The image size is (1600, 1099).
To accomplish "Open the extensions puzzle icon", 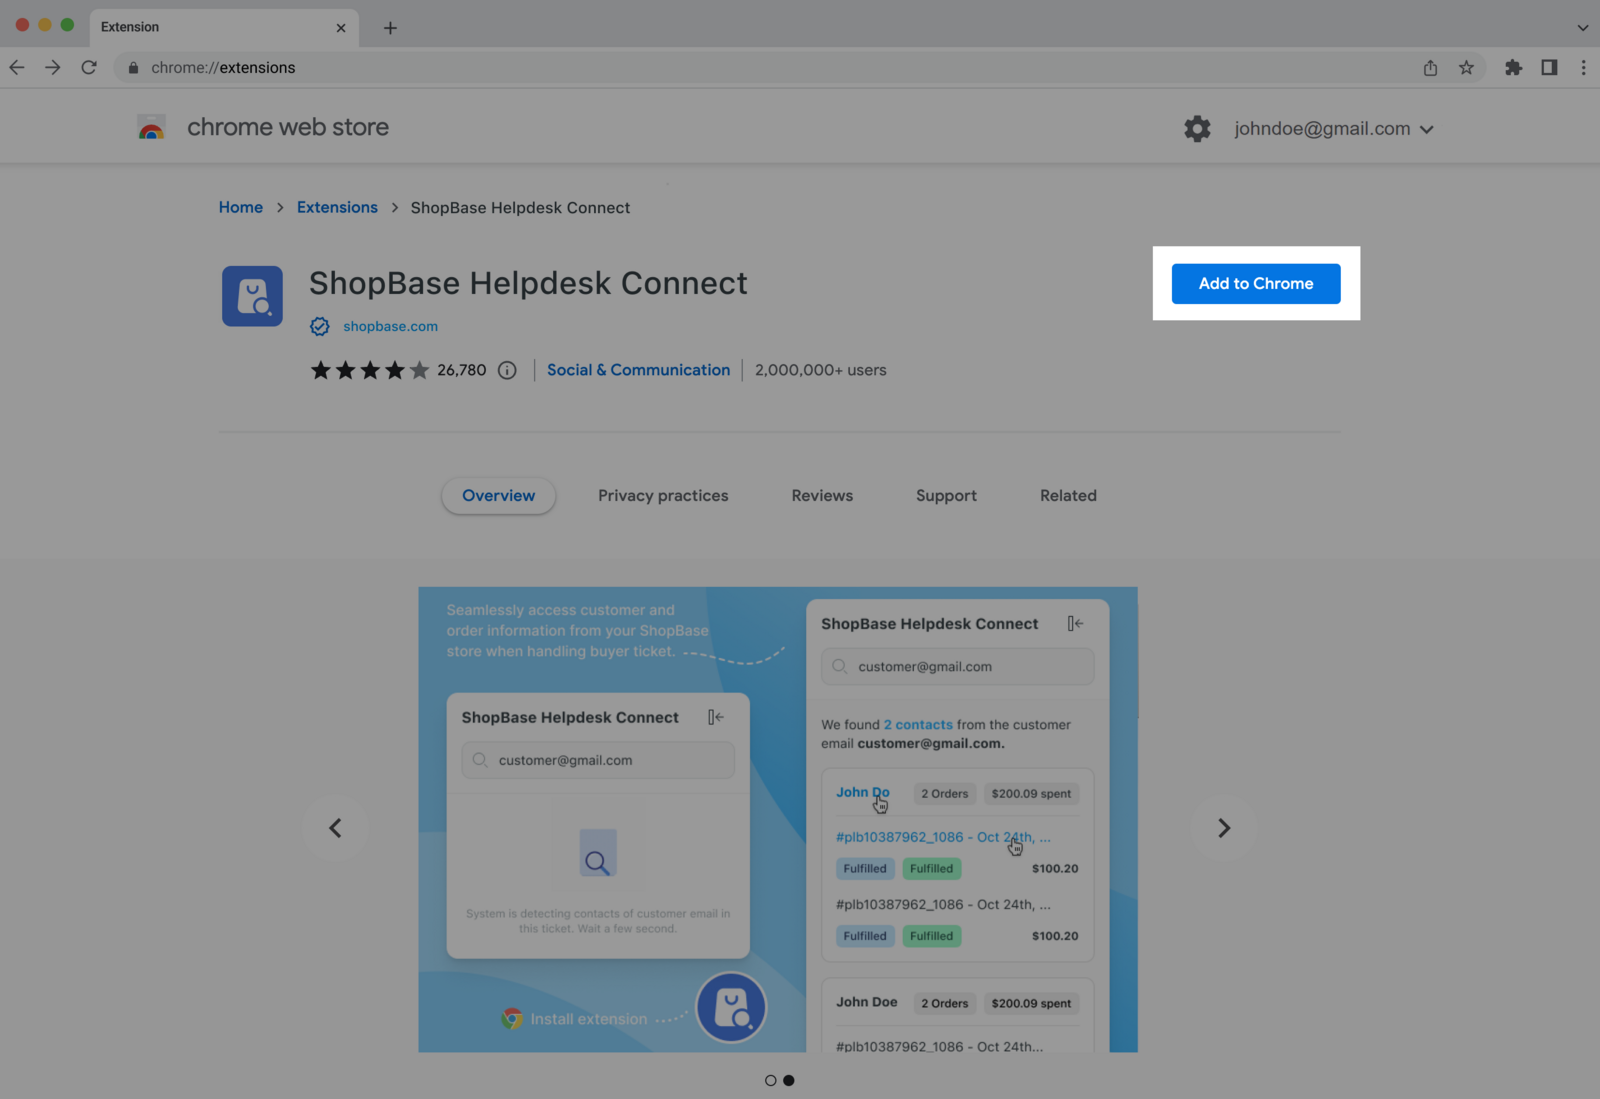I will click(x=1513, y=67).
